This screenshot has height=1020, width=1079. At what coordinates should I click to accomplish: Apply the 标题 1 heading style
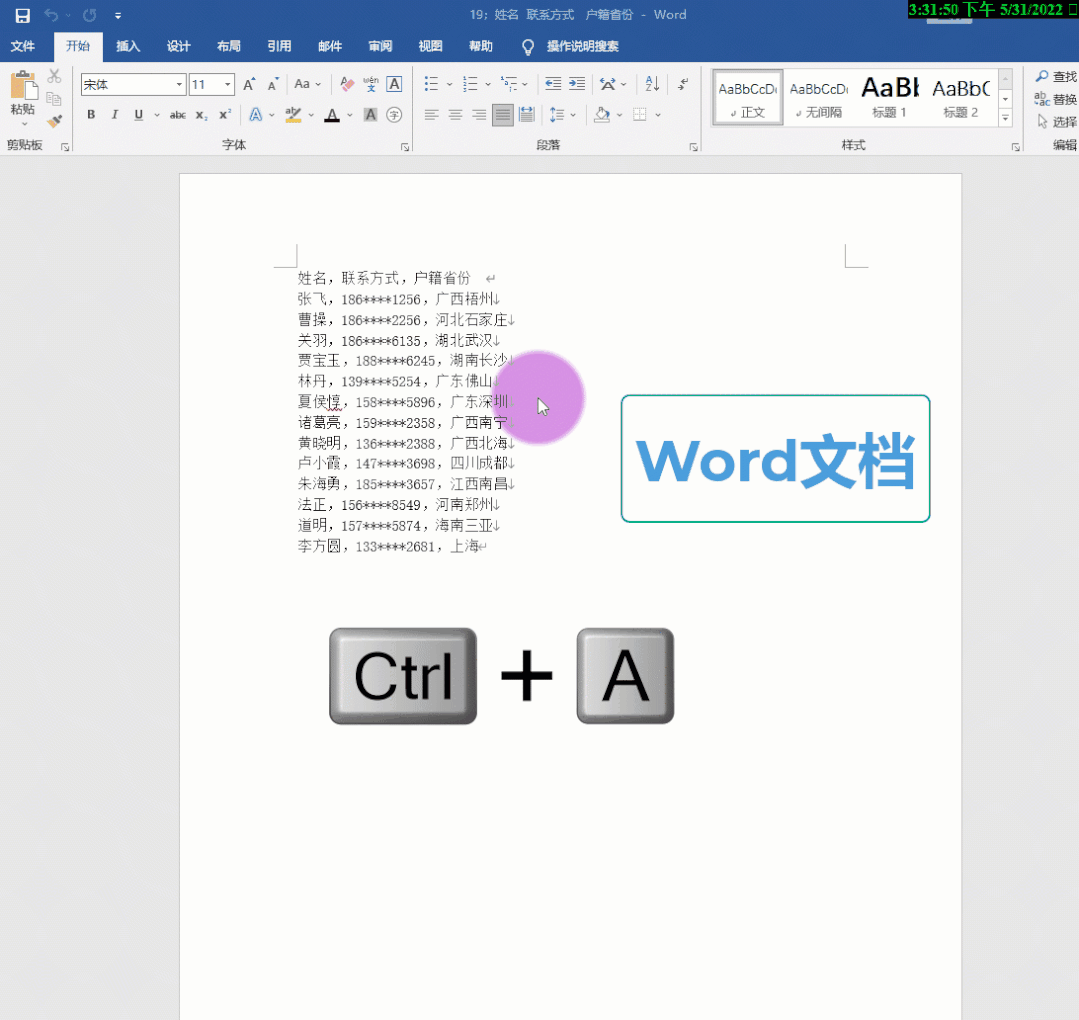[890, 98]
